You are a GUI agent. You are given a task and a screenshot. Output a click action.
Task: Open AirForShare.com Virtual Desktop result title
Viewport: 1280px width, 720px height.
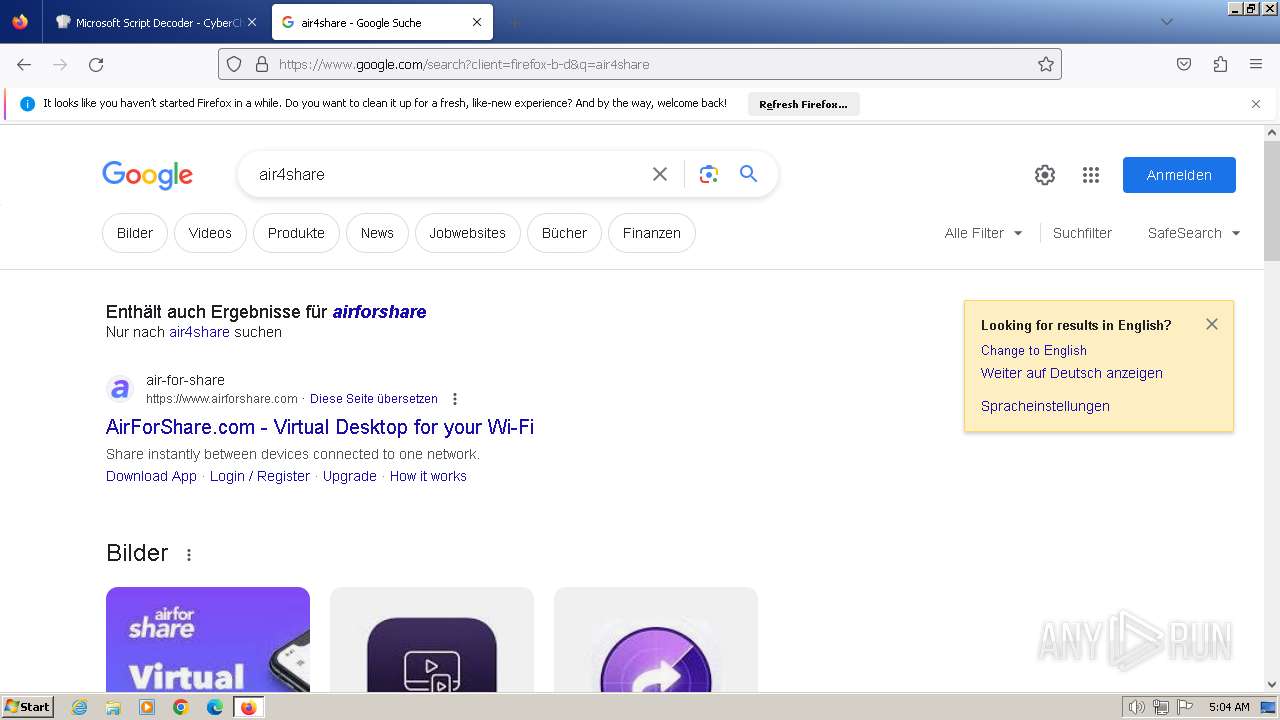coord(320,427)
